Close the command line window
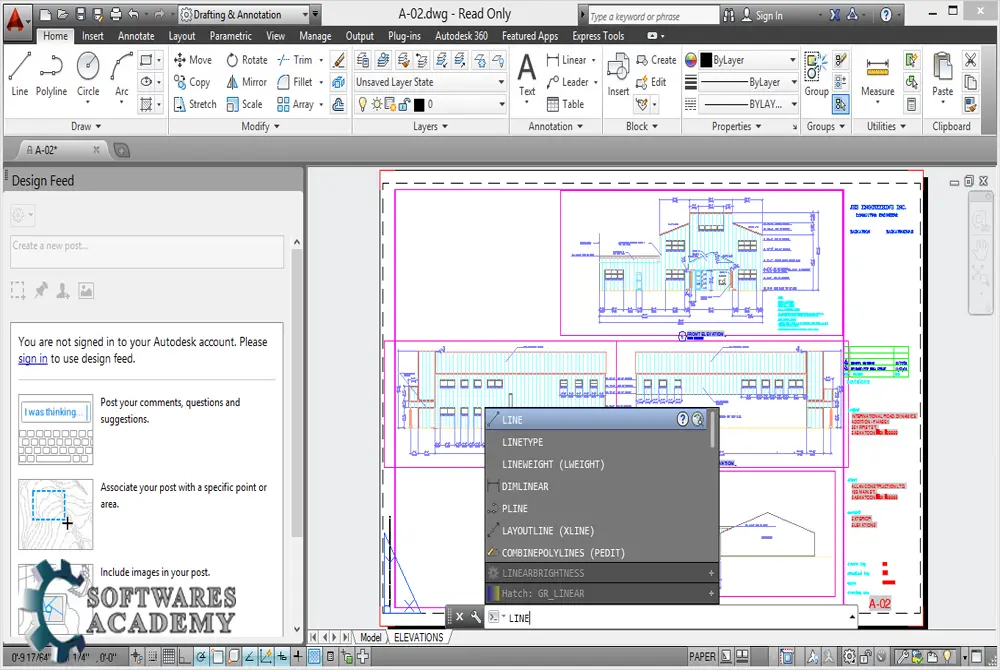 459,616
